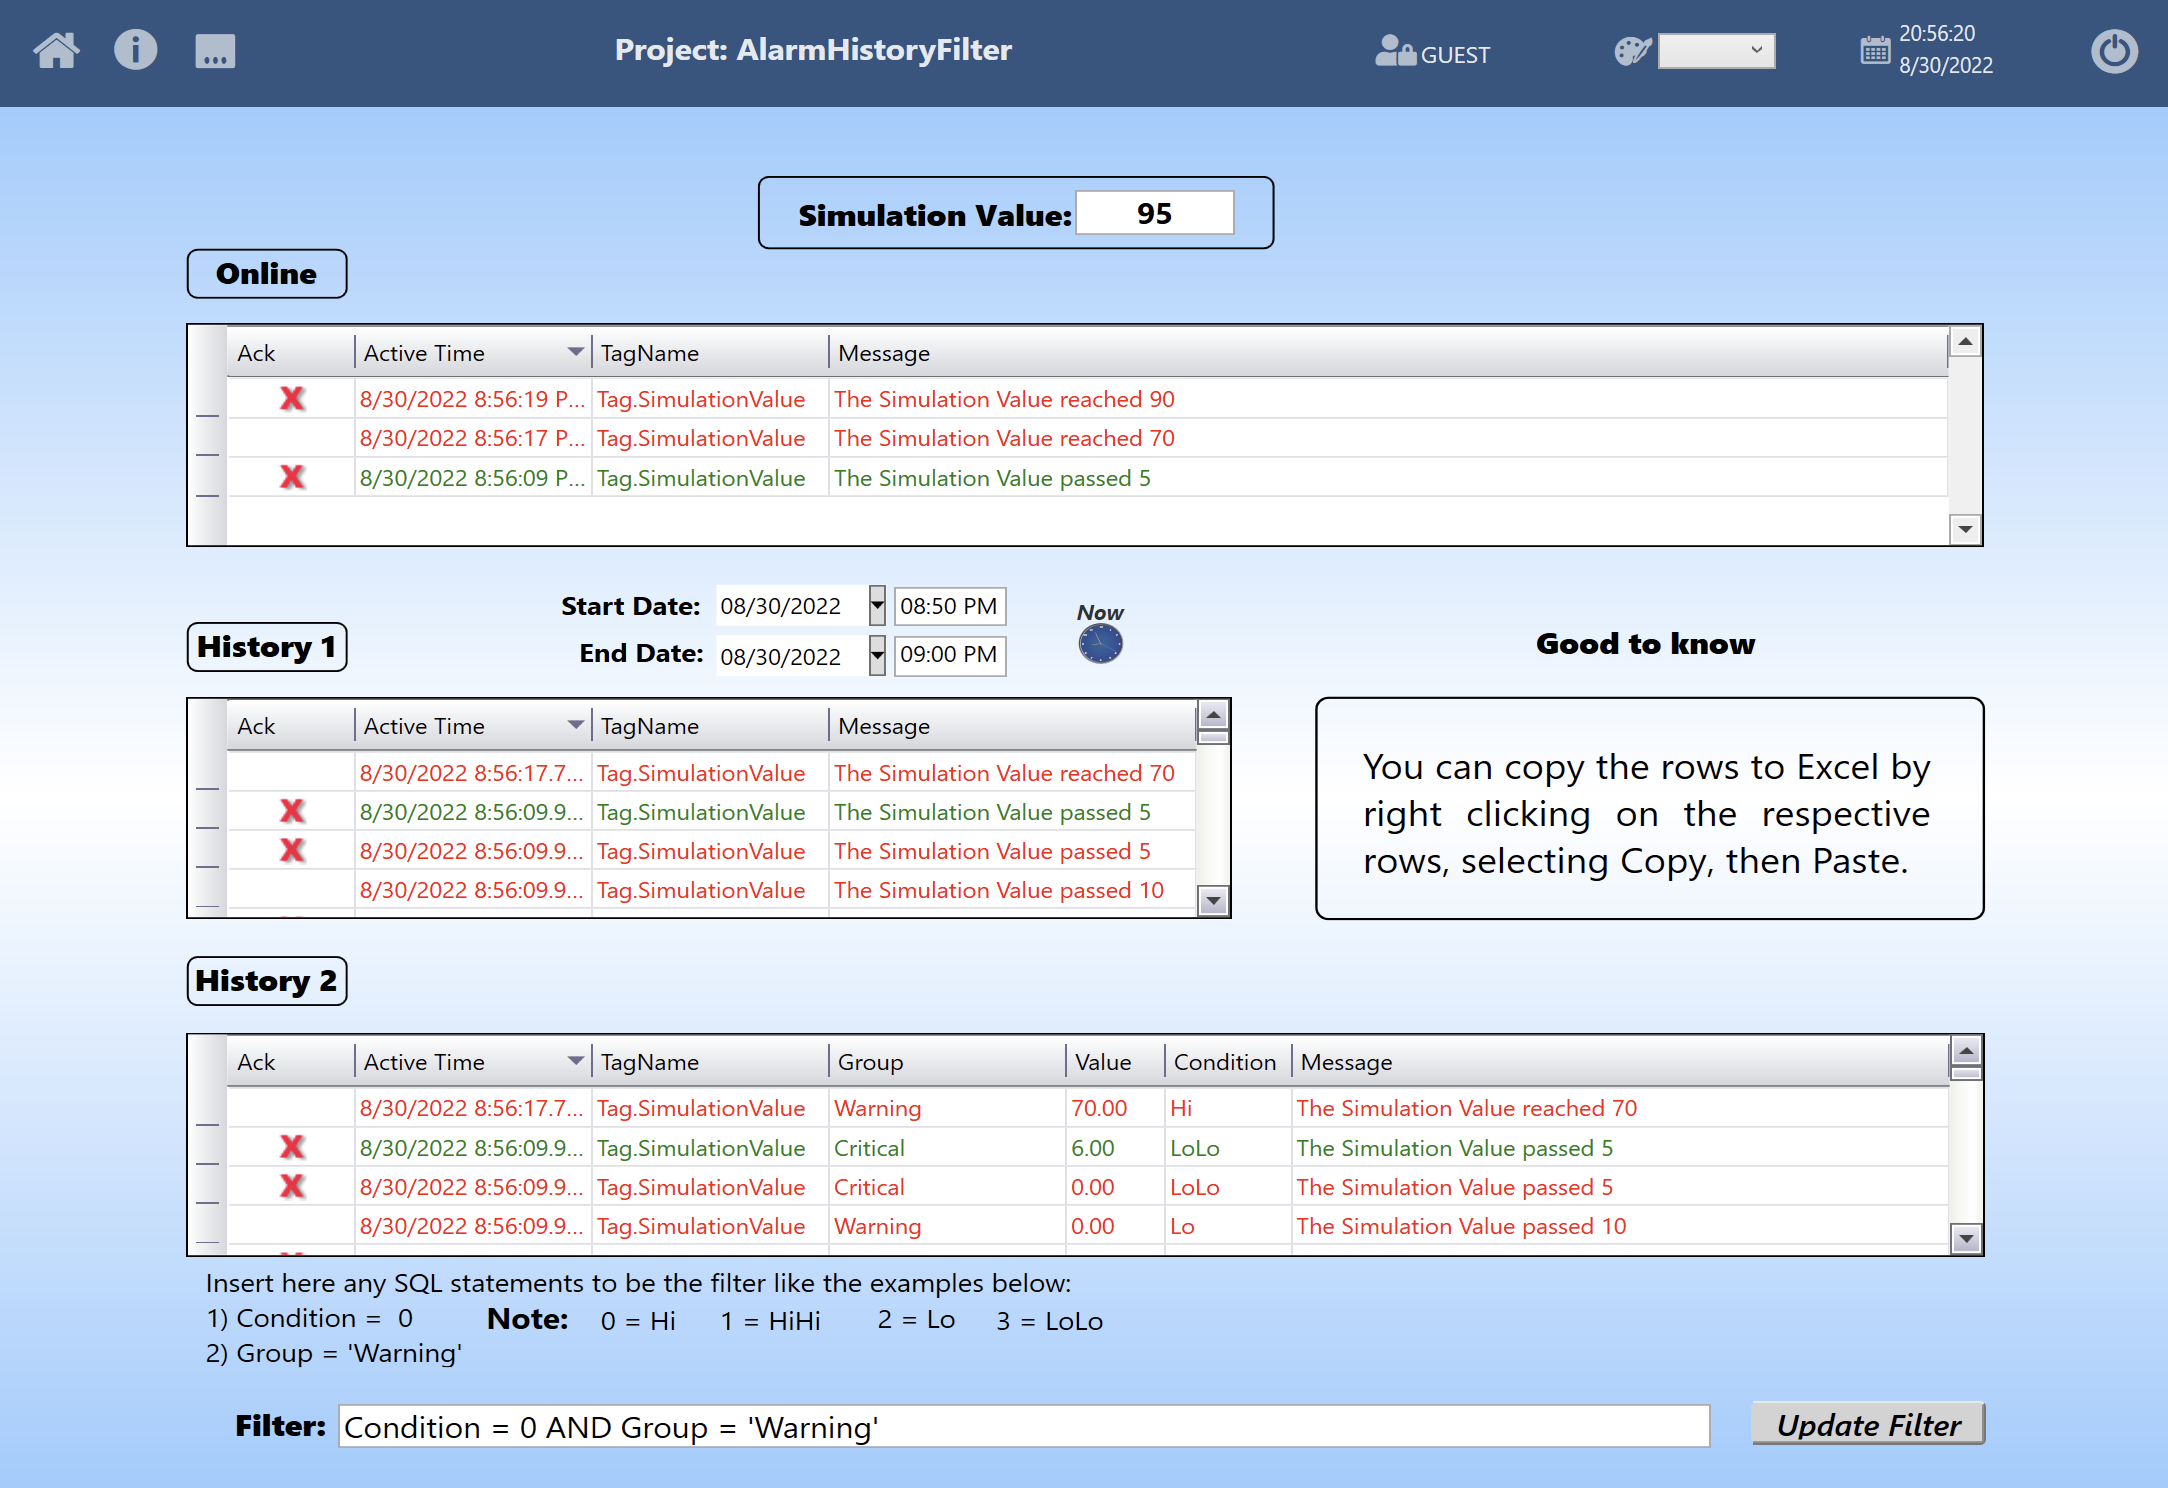The height and width of the screenshot is (1488, 2168).
Task: Click the End Date 08/30/2022 field
Action: point(791,656)
